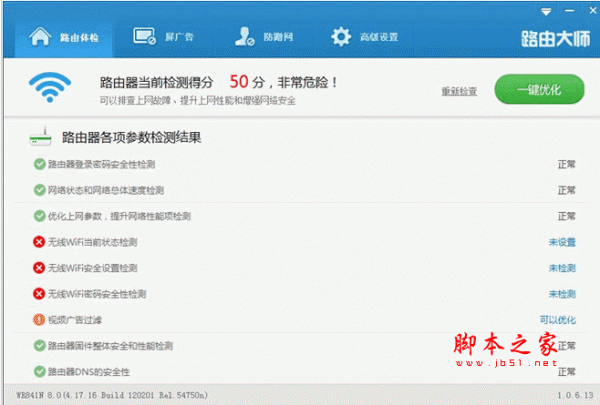Click the monitor ad-block icon
600x405 pixels.
(x=144, y=36)
